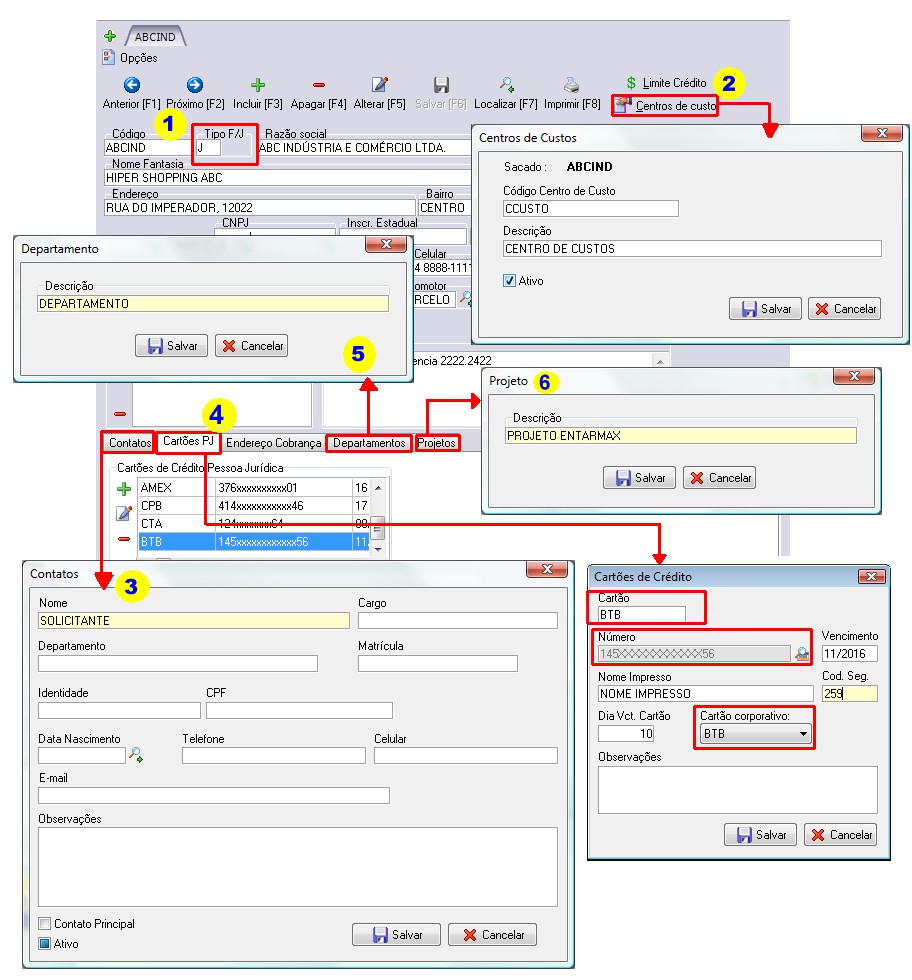Click the Razão social field
This screenshot has width=912, height=980.
point(364,148)
